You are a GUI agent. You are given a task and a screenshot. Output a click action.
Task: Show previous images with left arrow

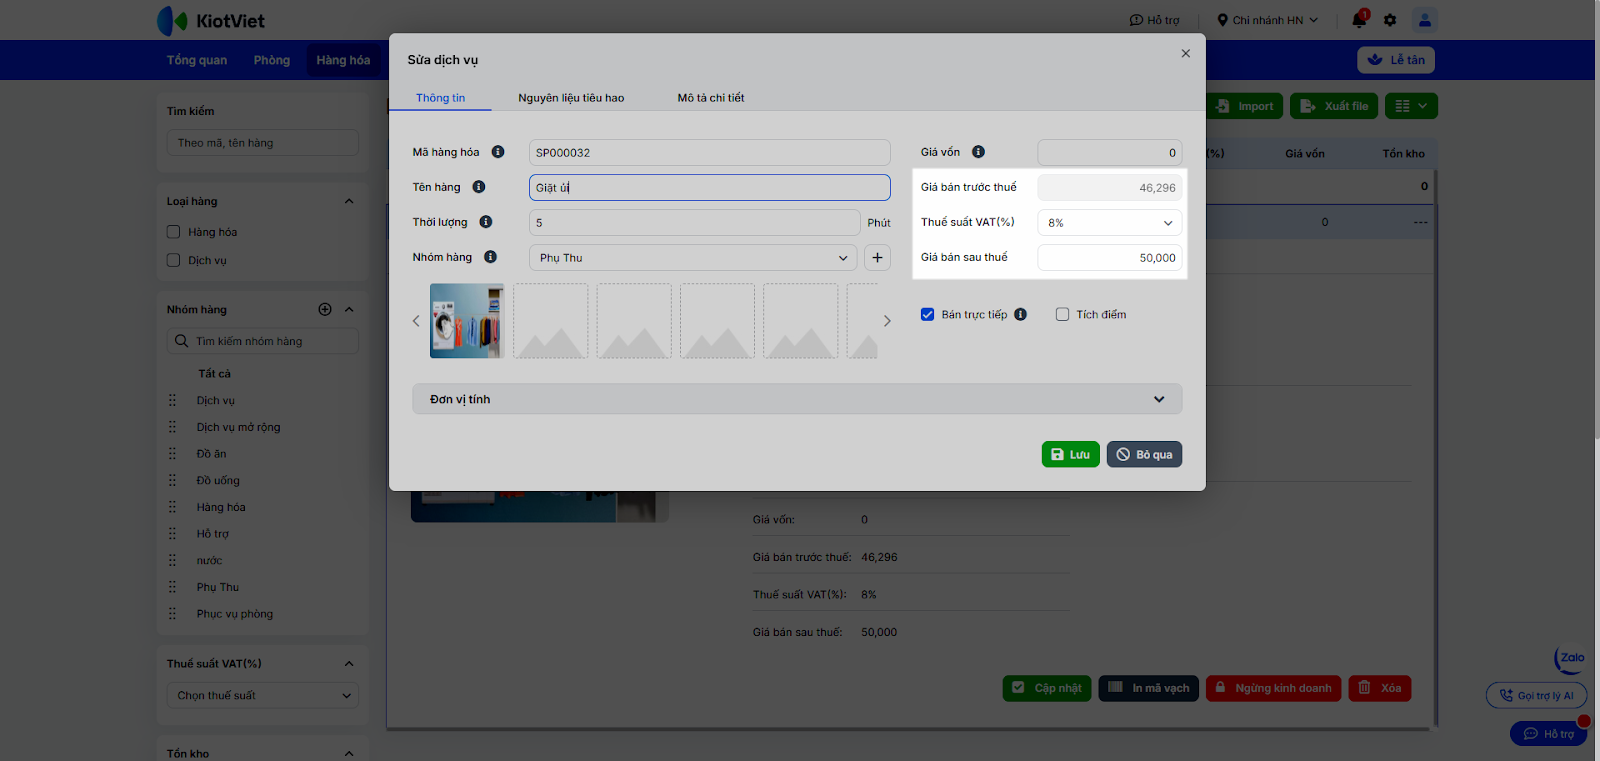(417, 321)
